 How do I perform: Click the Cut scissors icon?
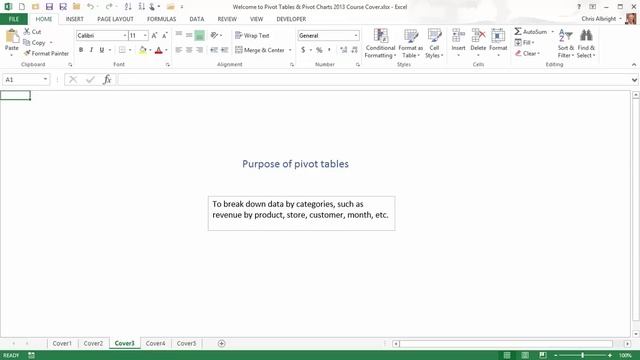27,31
